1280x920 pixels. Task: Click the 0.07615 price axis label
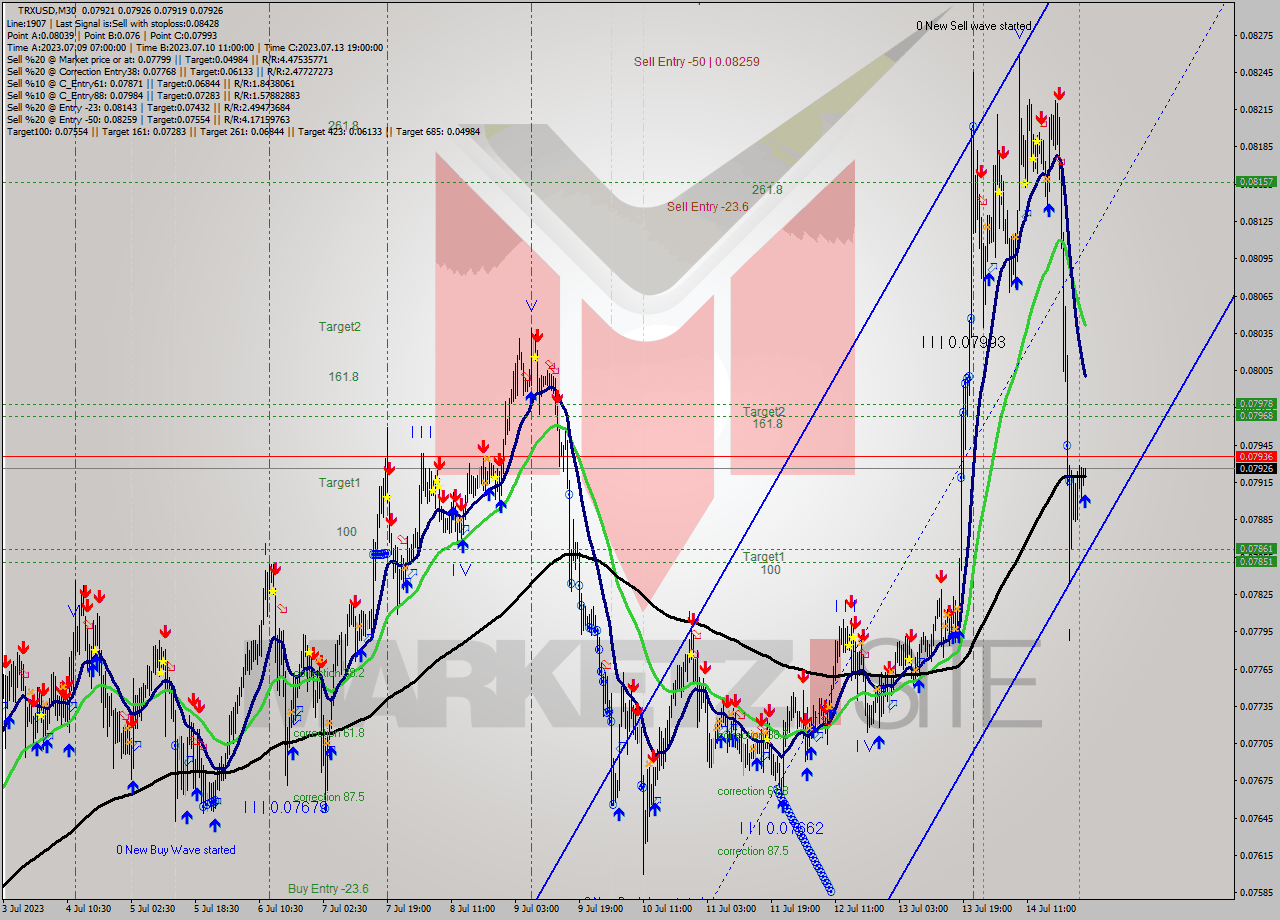[x=1256, y=855]
